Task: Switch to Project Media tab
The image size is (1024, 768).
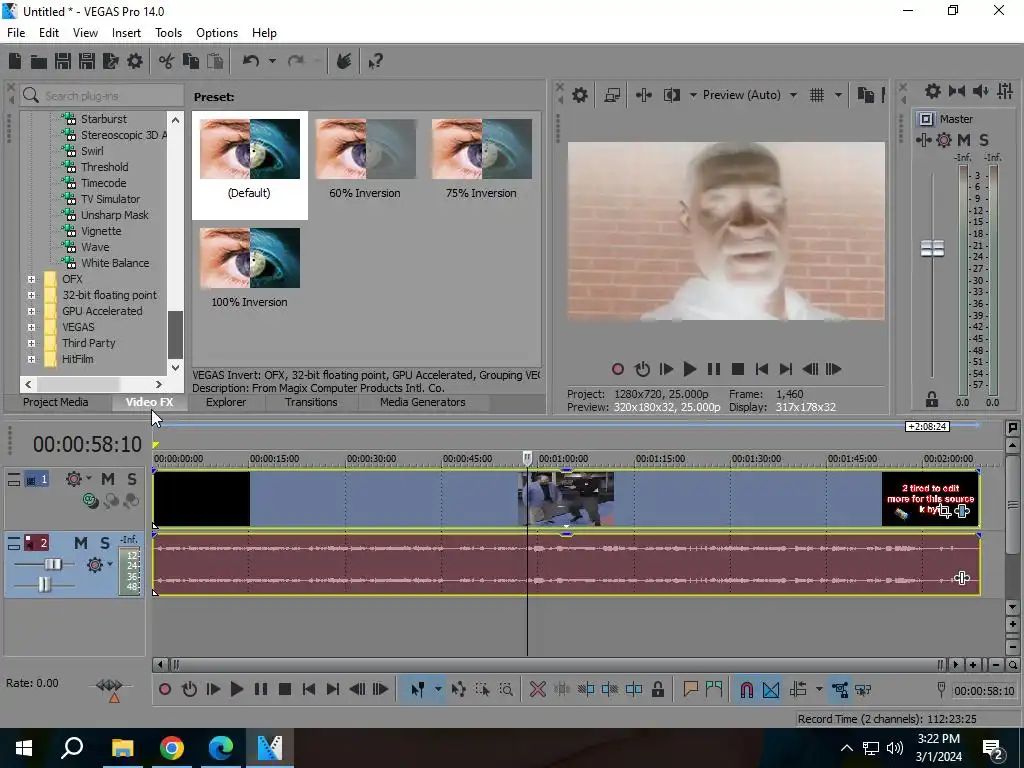Action: 56,402
